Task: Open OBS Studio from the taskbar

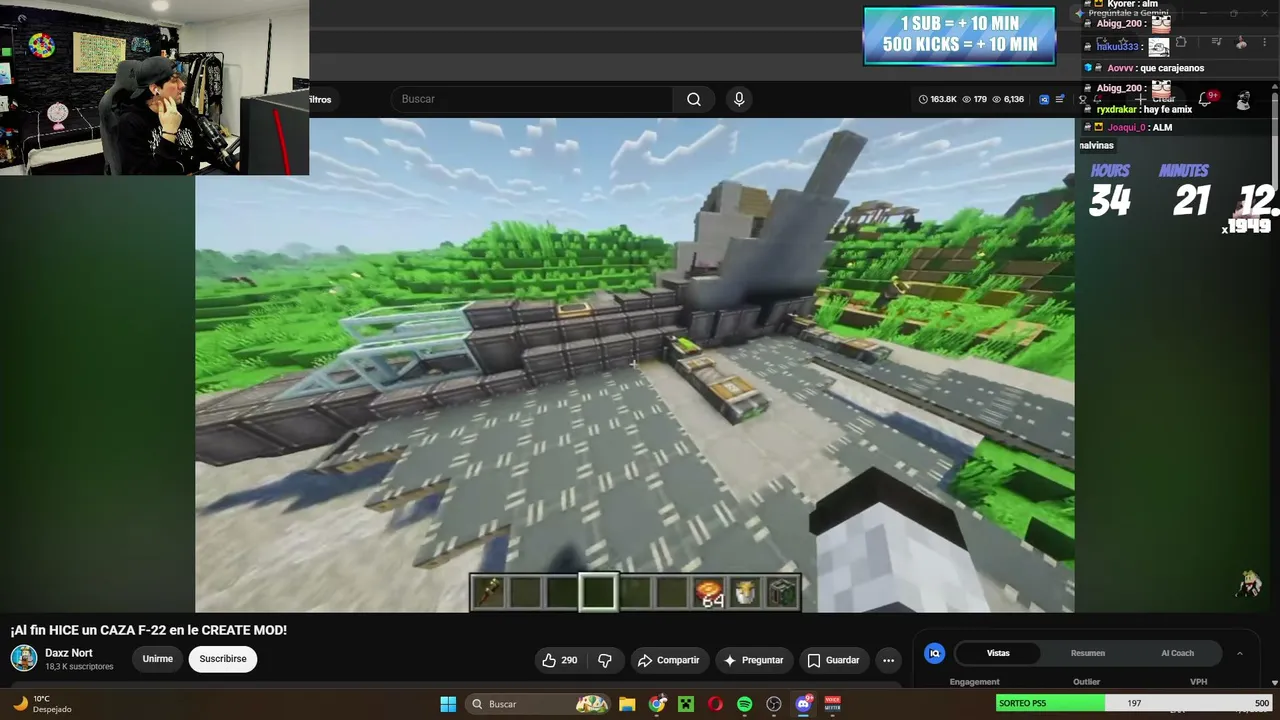Action: pos(773,704)
